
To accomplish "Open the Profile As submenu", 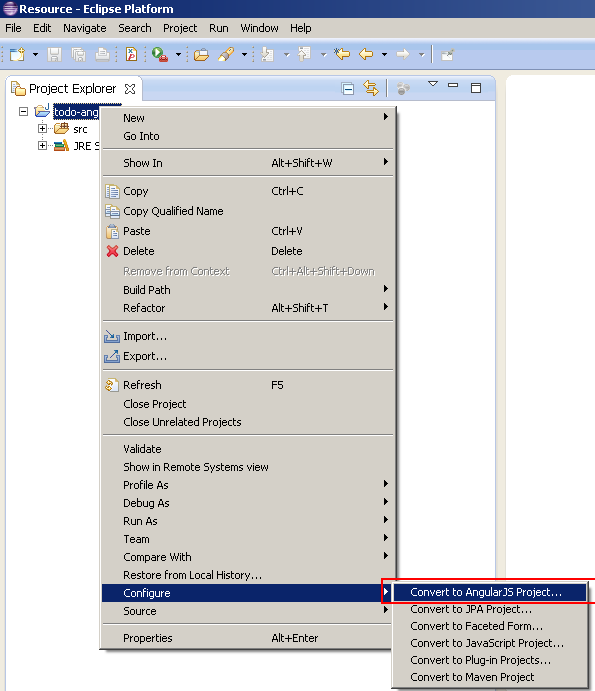I will click(247, 485).
